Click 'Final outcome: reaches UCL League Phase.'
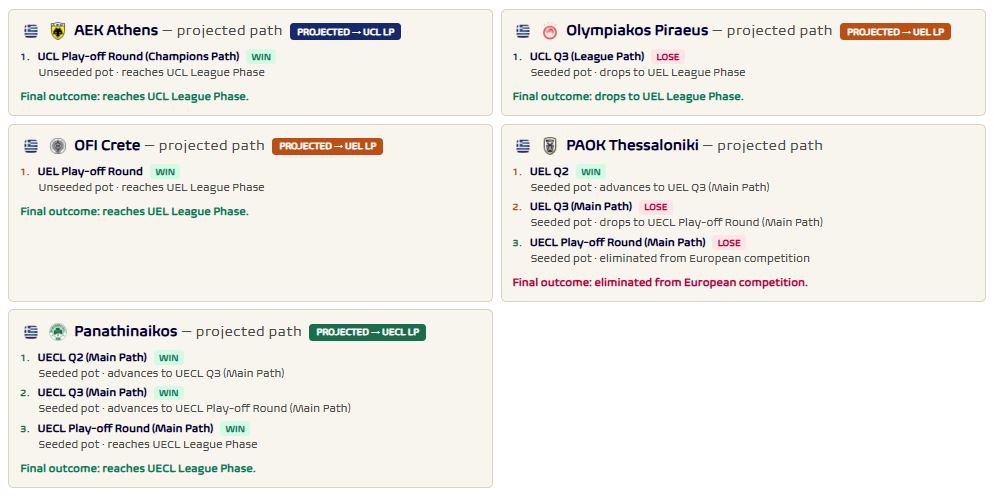The image size is (994, 499). click(x=134, y=96)
